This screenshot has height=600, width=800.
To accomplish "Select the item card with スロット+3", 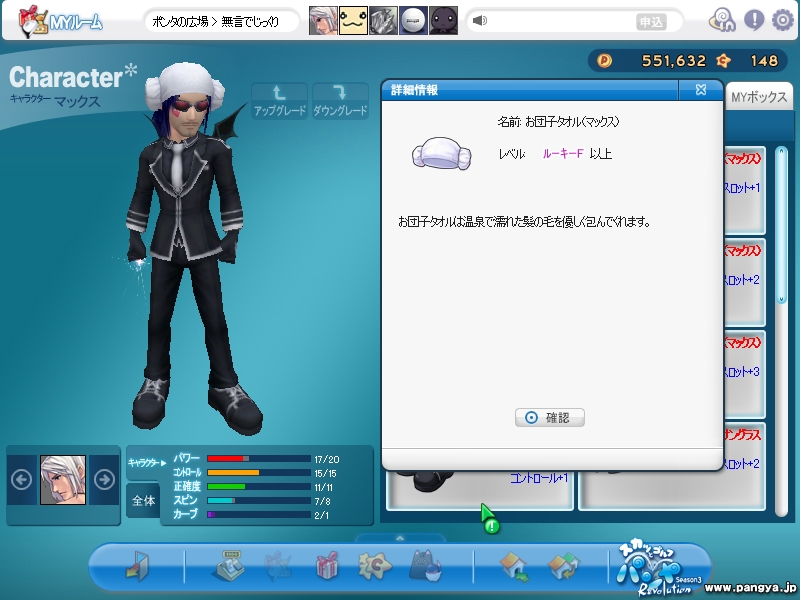I will pyautogui.click(x=744, y=374).
